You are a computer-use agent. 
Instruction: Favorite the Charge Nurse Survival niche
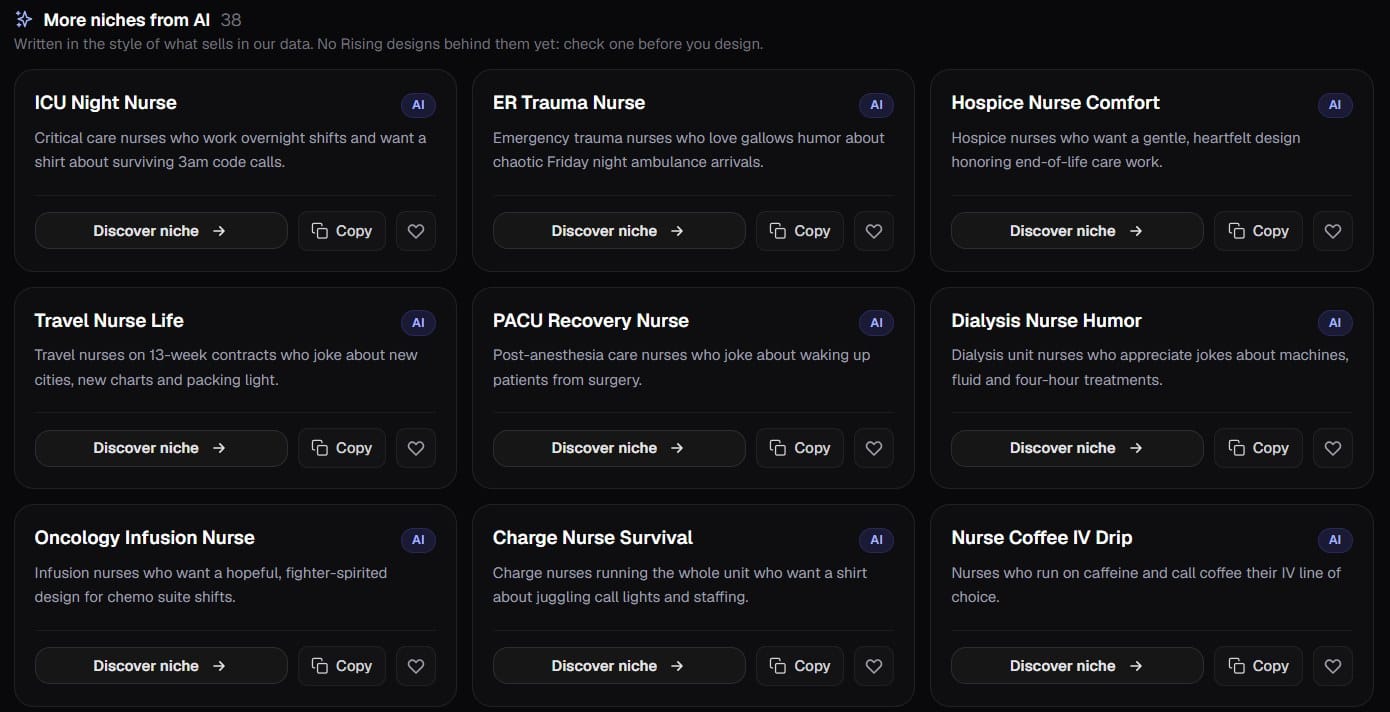pyautogui.click(x=874, y=666)
